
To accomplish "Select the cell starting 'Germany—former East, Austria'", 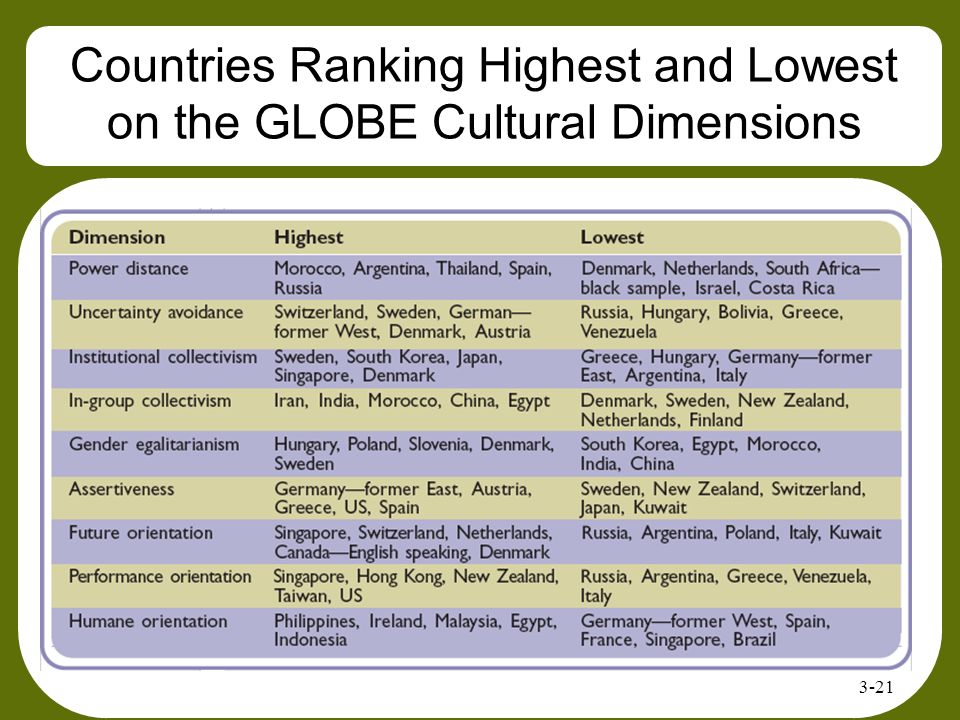I will pos(403,498).
